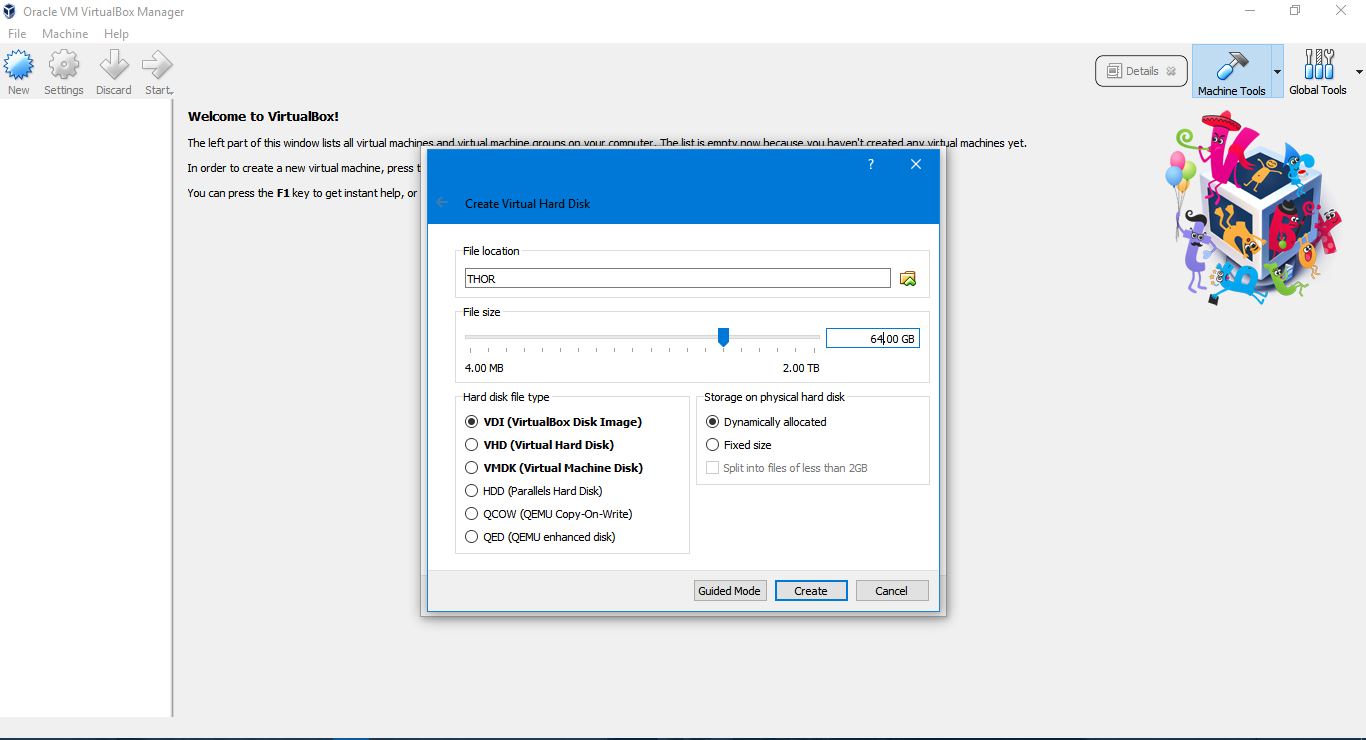The height and width of the screenshot is (740, 1366).
Task: Click the pin icon on the Details button
Action: point(1171,71)
